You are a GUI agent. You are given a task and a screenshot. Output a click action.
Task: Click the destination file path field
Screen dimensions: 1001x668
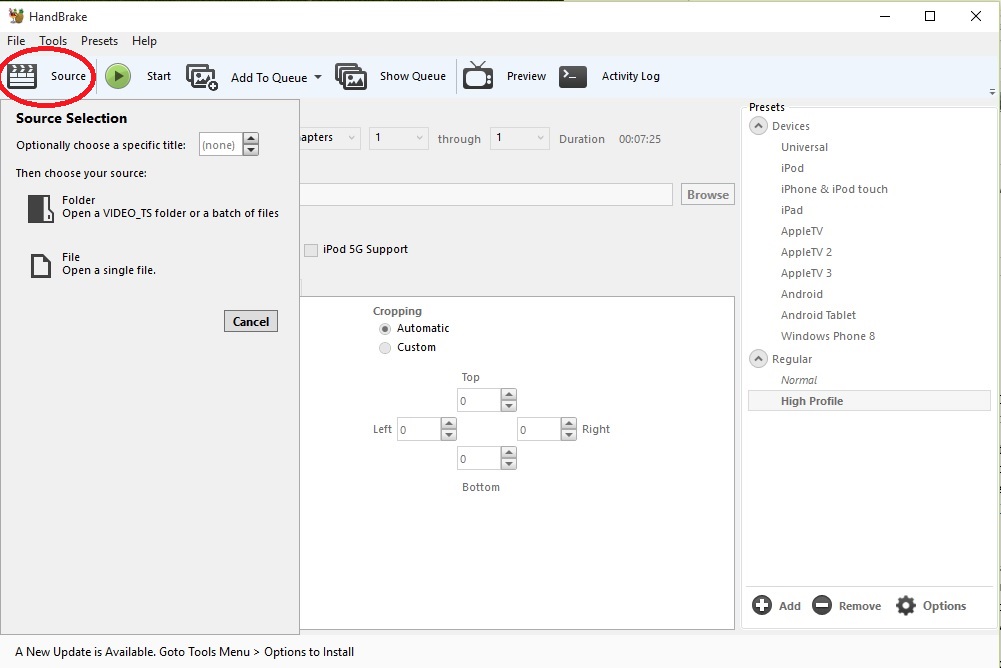pos(486,195)
